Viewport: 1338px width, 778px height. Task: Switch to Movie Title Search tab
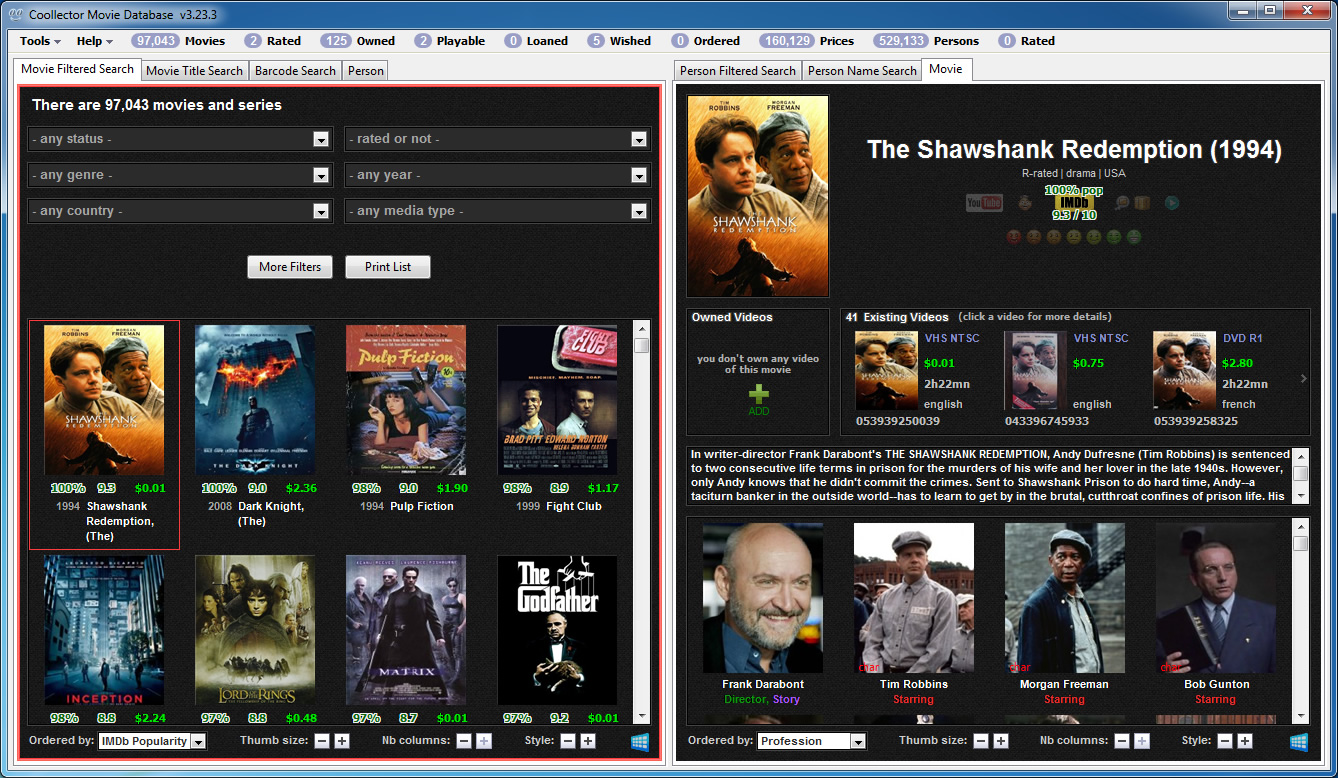[194, 71]
